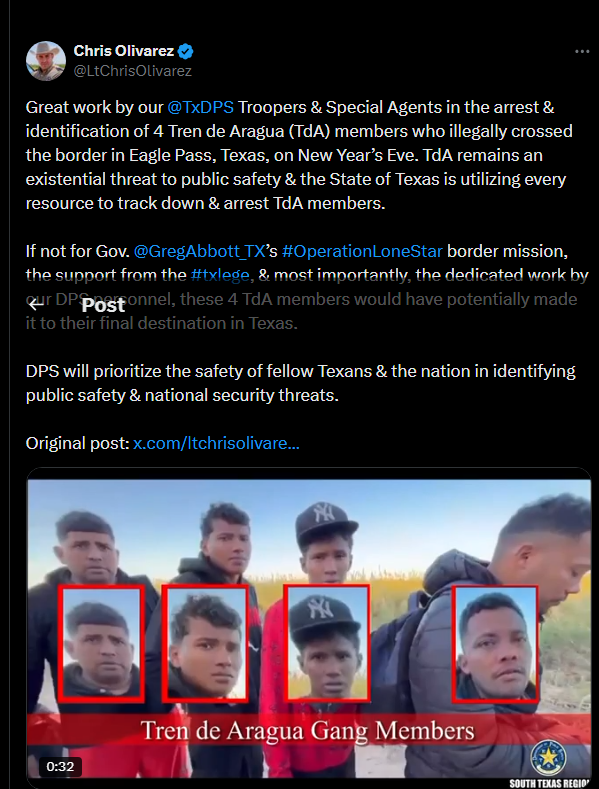Click the blue verified checkmark badge
599x789 pixels.
tap(186, 51)
